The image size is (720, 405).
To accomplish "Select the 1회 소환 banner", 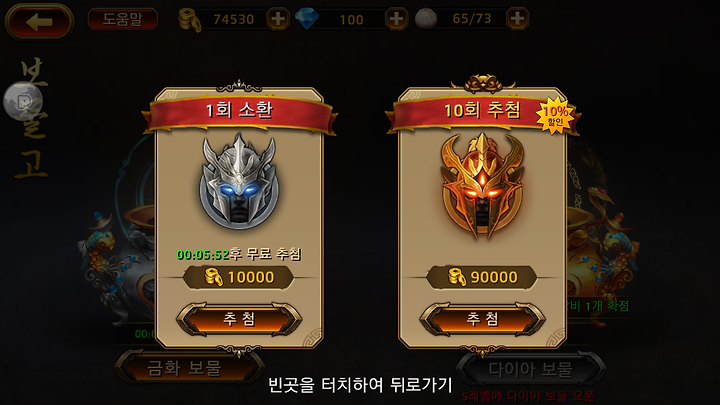I will coord(239,112).
